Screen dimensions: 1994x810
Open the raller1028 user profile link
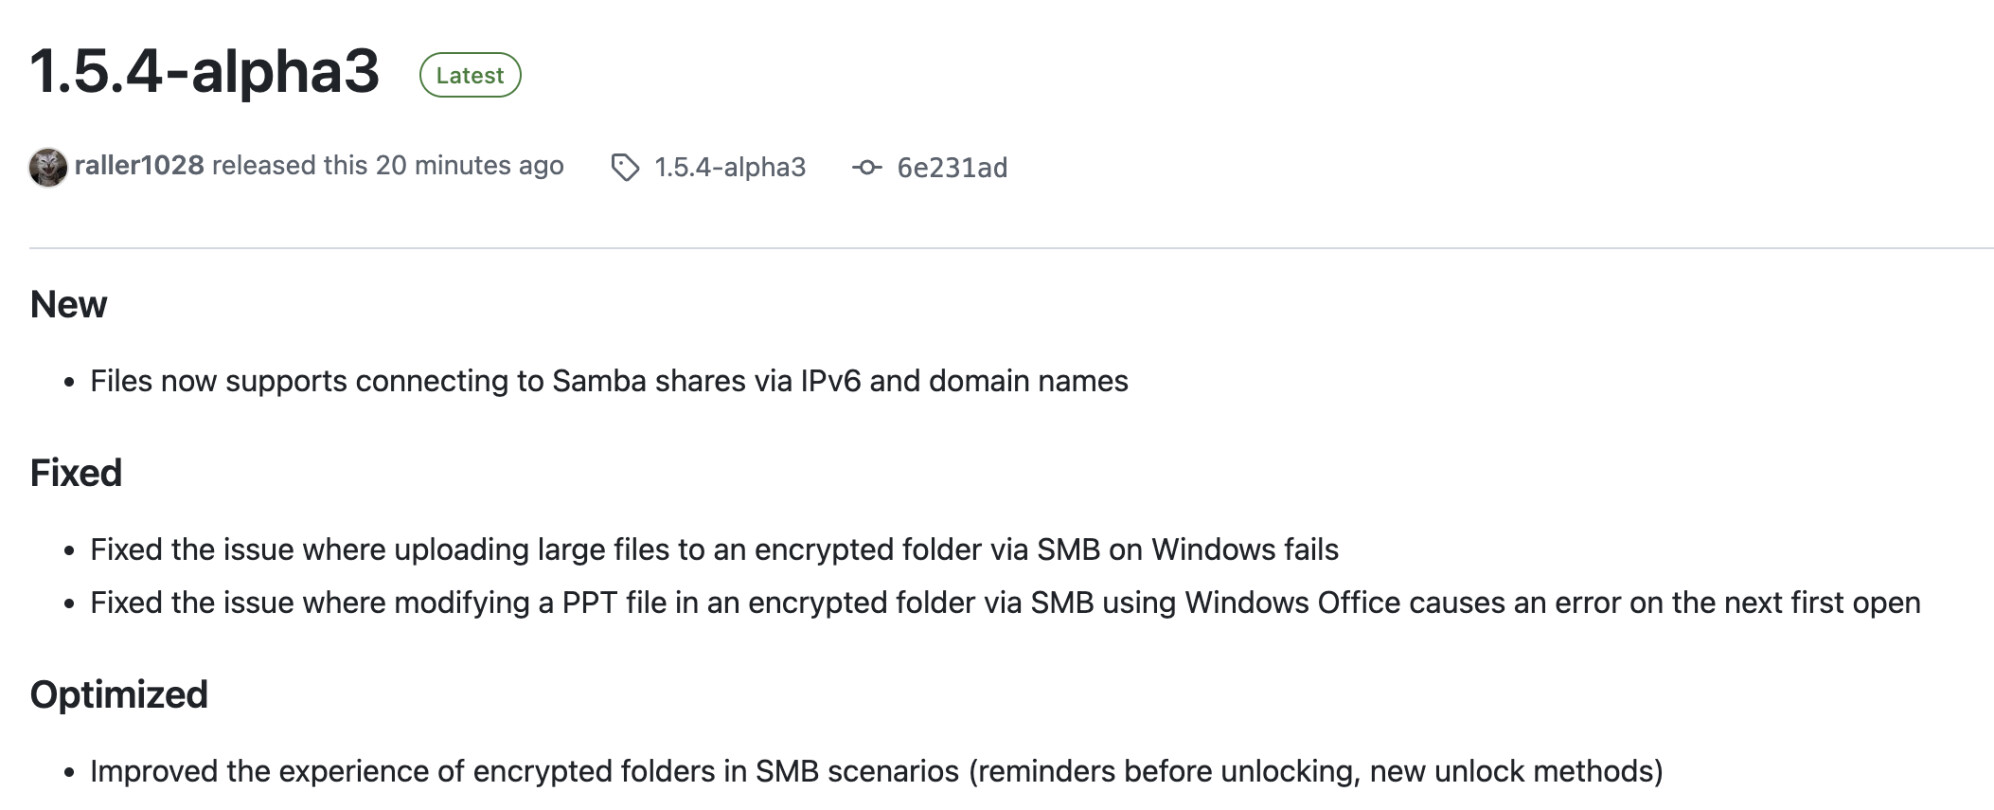(139, 165)
